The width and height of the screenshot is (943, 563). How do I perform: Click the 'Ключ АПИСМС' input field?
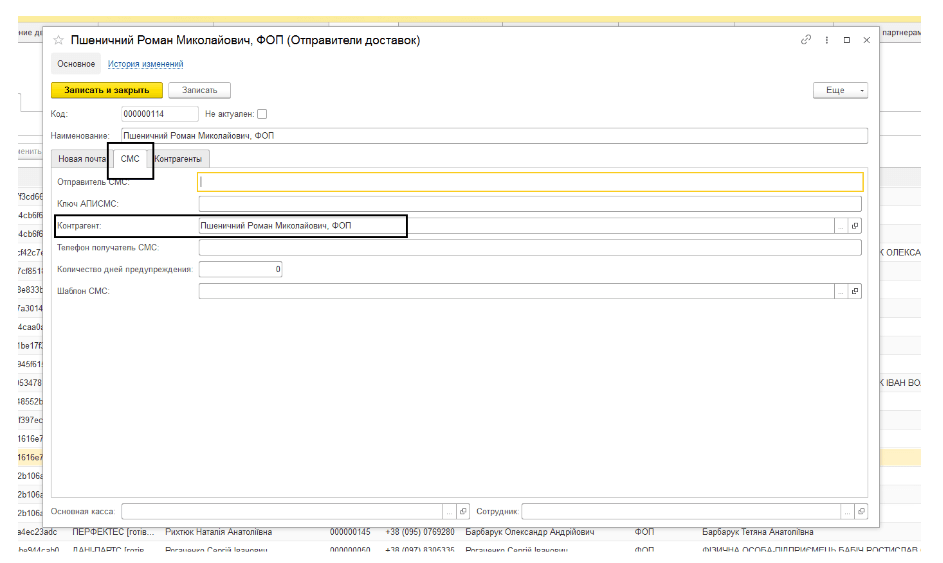tap(530, 204)
